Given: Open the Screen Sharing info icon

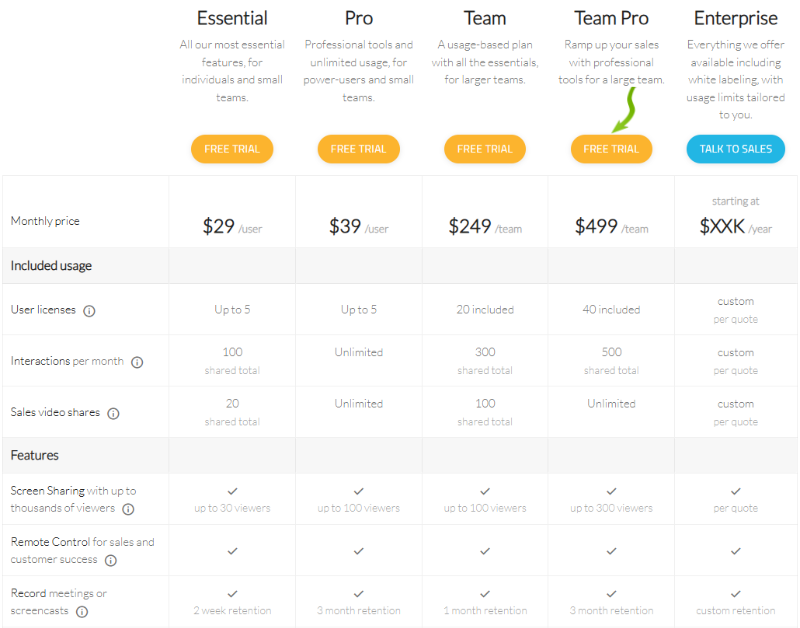Looking at the screenshot, I should (x=129, y=509).
